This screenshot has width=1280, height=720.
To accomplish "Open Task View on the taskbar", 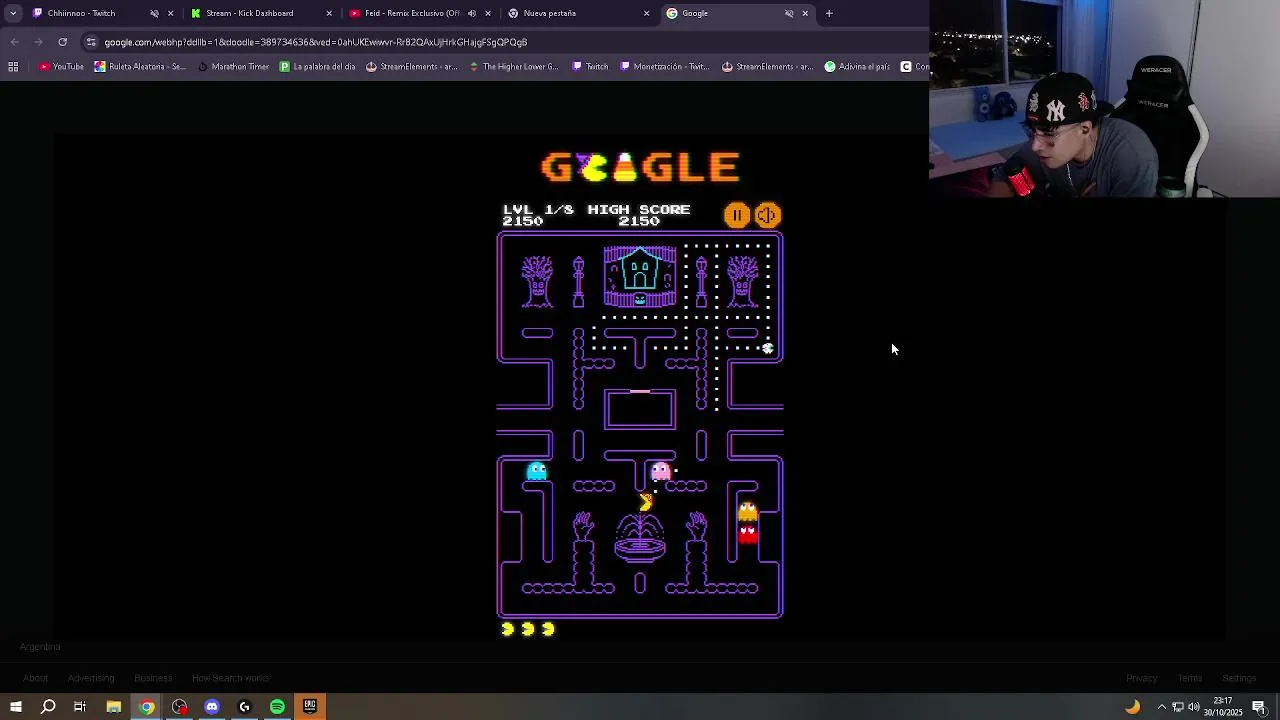I will [80, 707].
